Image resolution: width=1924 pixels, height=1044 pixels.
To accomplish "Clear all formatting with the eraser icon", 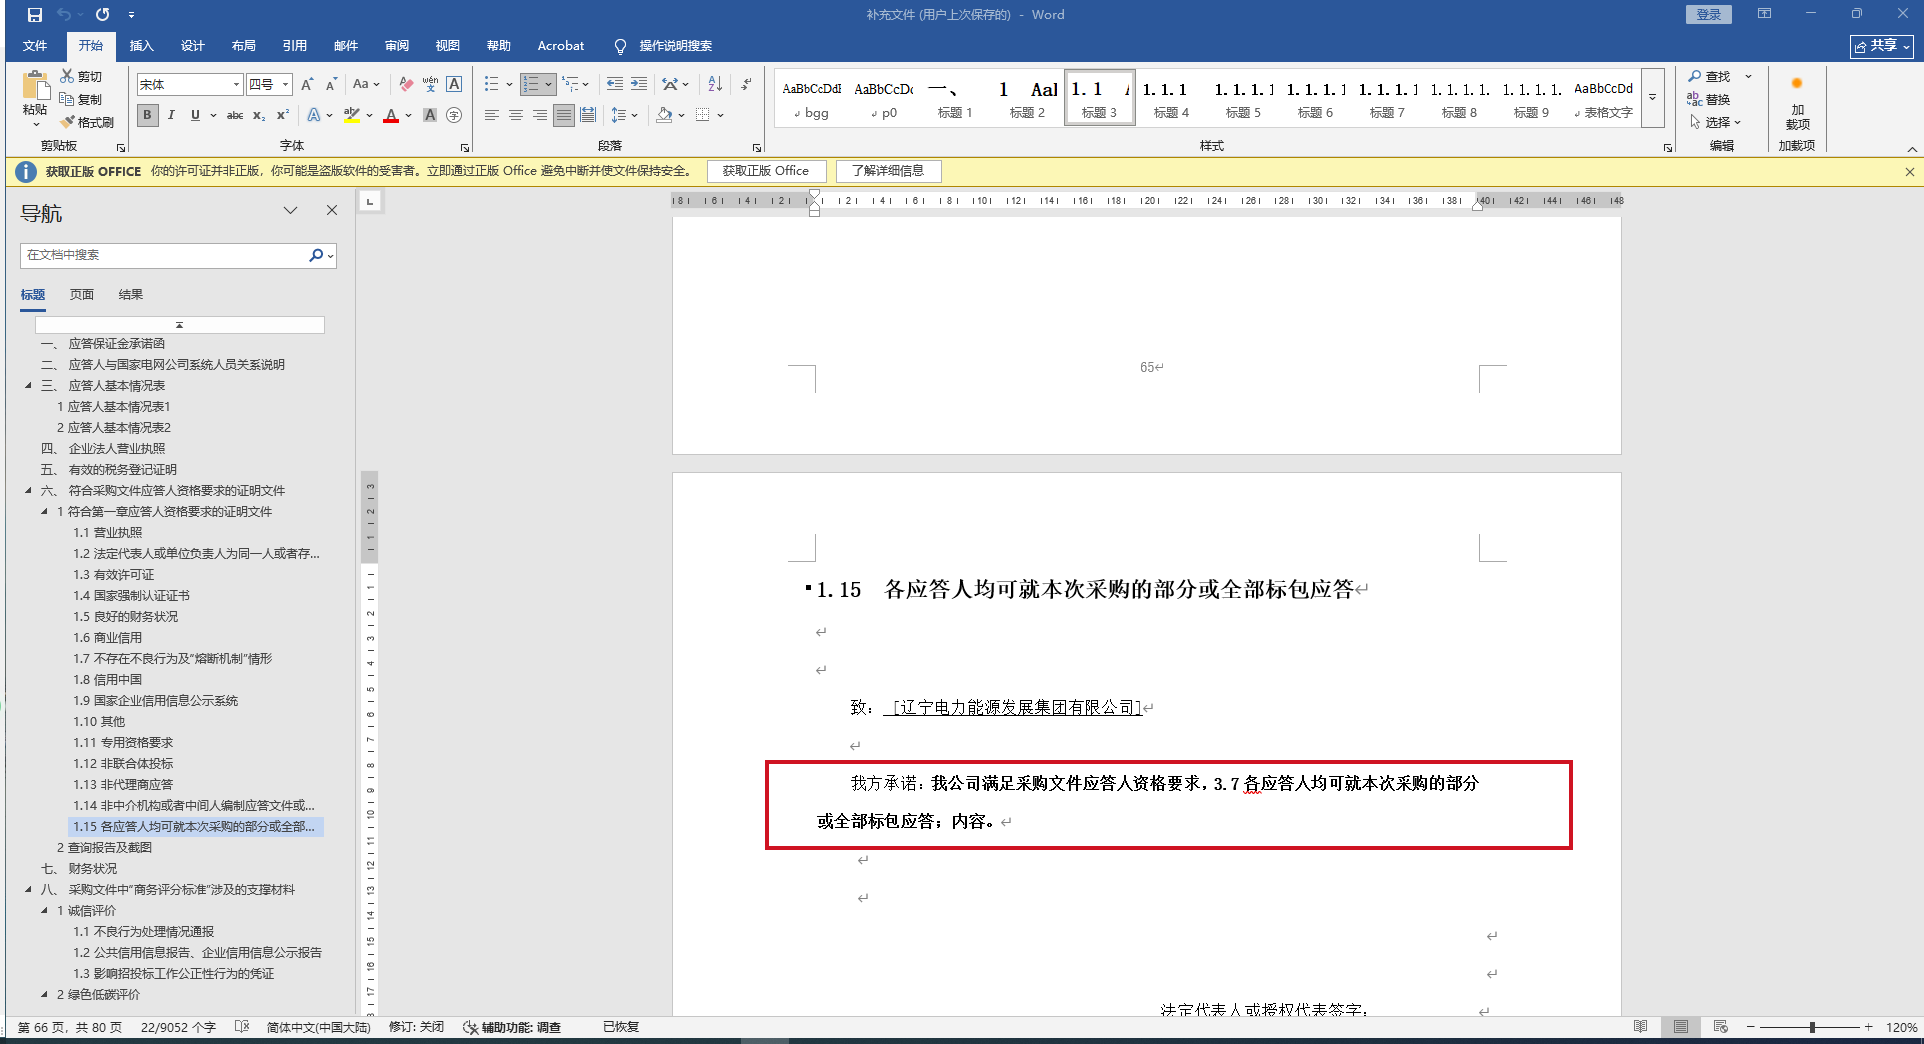I will pyautogui.click(x=405, y=84).
